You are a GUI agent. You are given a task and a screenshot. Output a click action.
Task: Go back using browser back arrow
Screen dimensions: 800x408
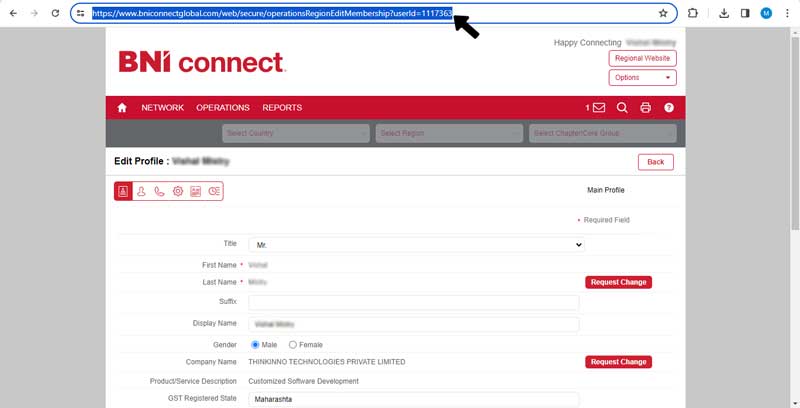tap(13, 13)
